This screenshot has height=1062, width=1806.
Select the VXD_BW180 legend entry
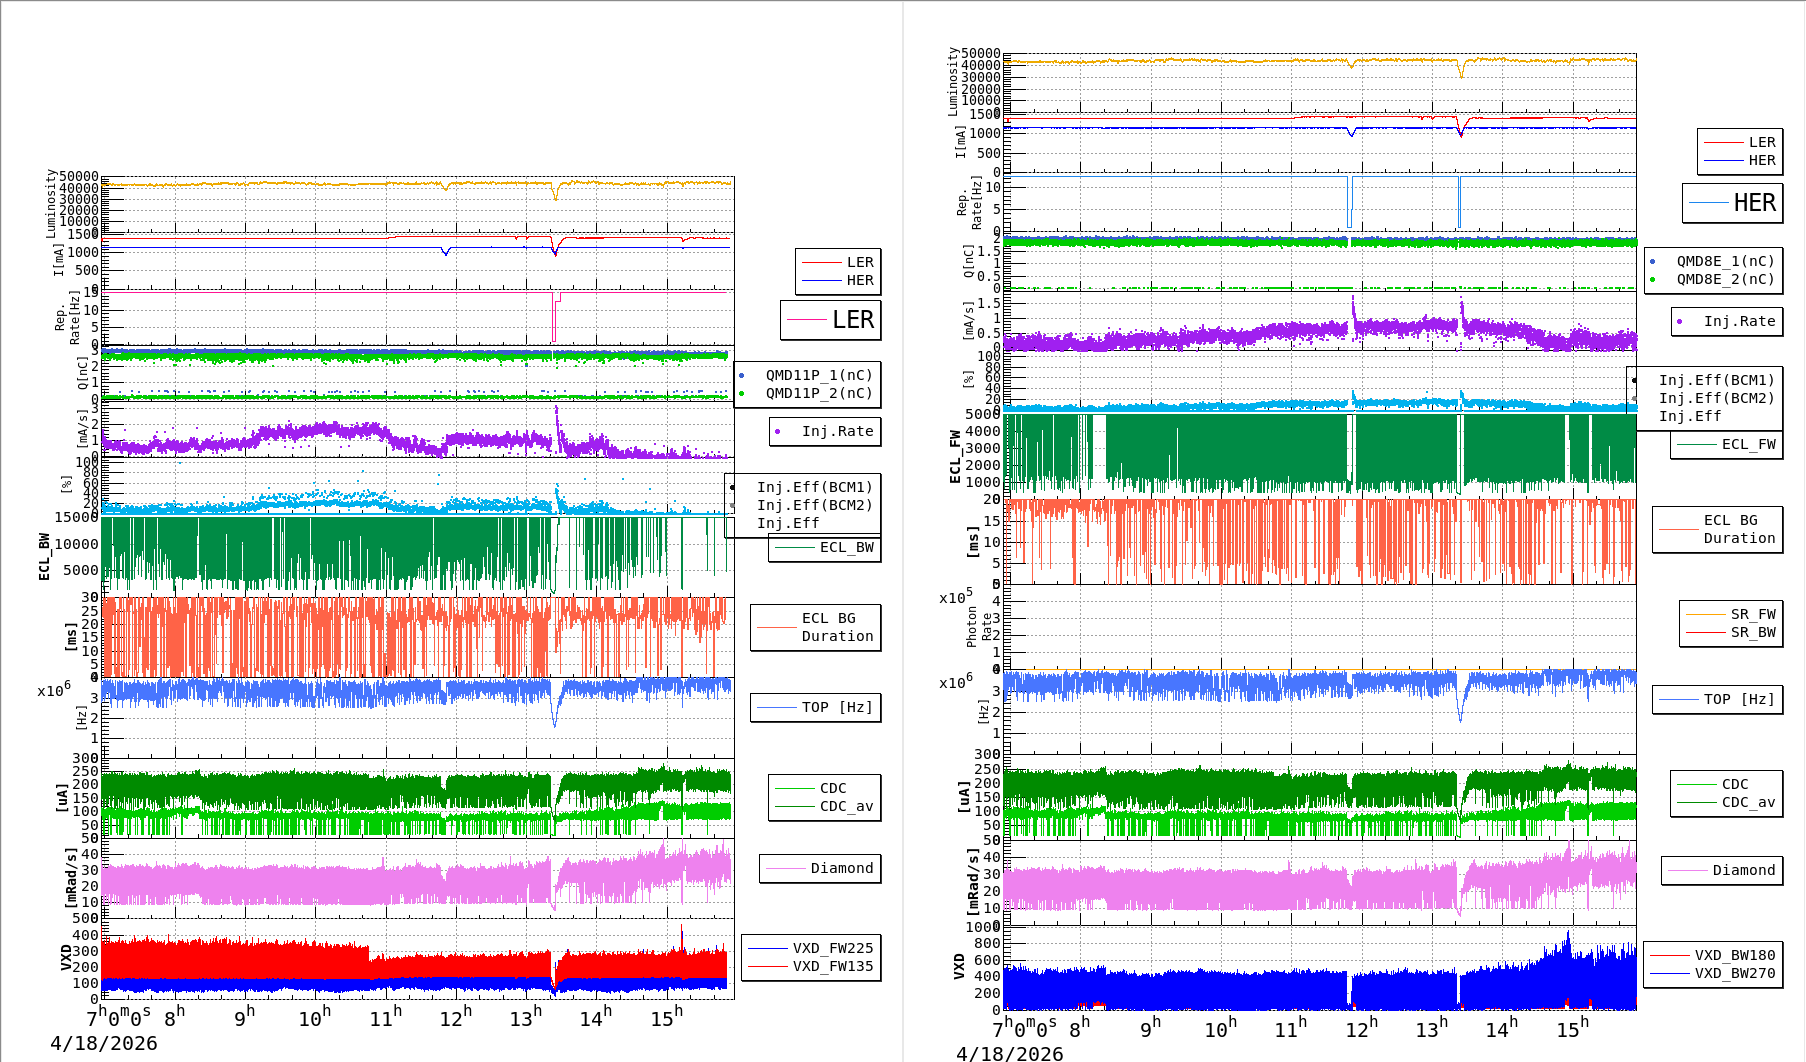pyautogui.click(x=1734, y=955)
